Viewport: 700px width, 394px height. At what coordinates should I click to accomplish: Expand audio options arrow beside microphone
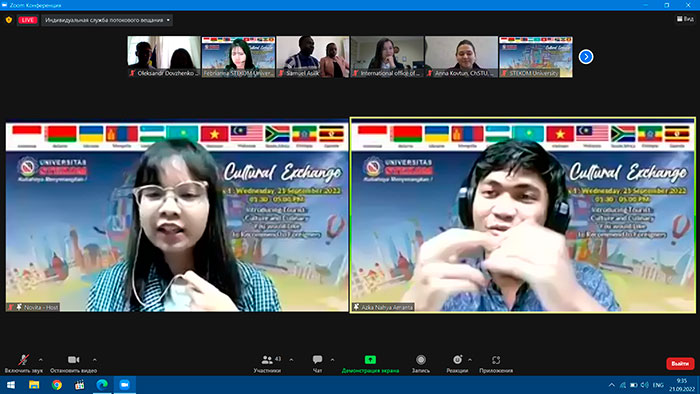(x=41, y=360)
